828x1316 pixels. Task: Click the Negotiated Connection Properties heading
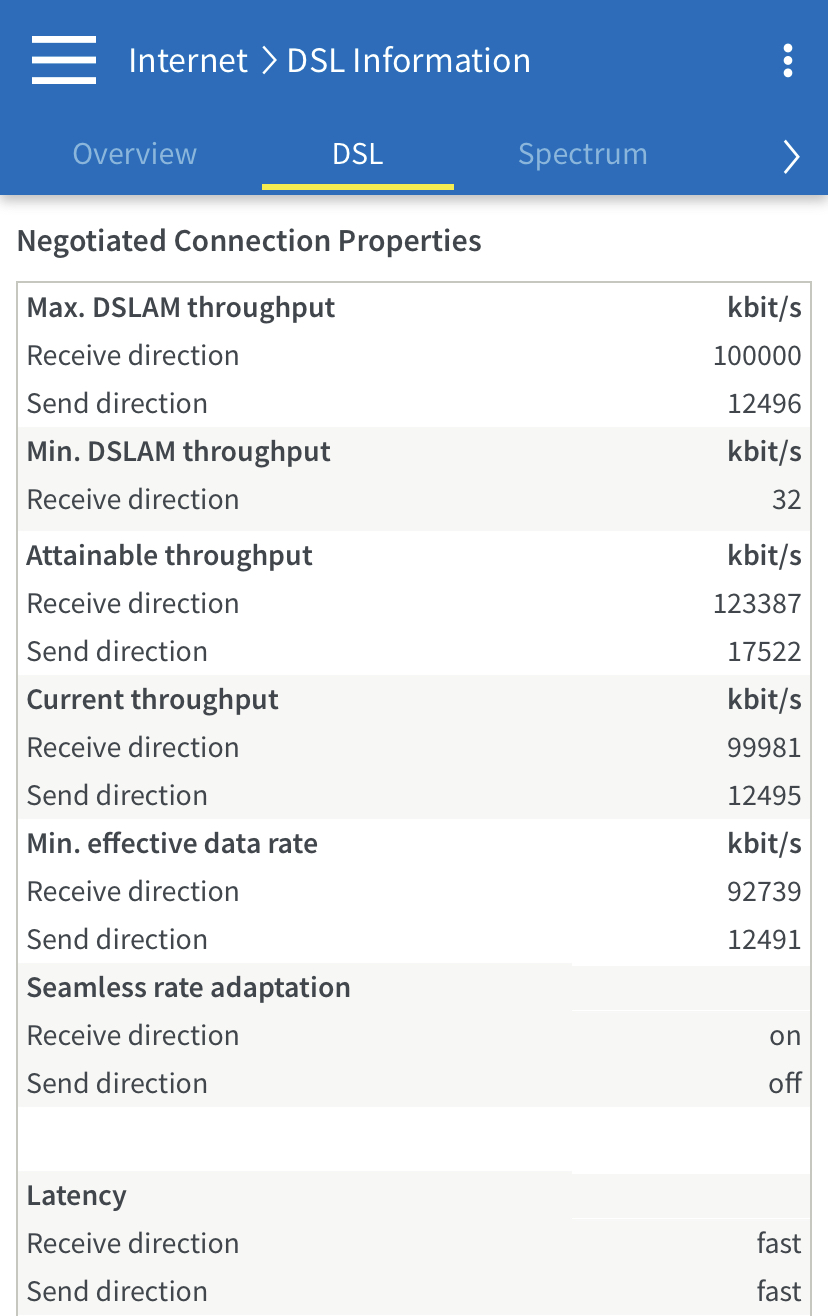point(249,241)
